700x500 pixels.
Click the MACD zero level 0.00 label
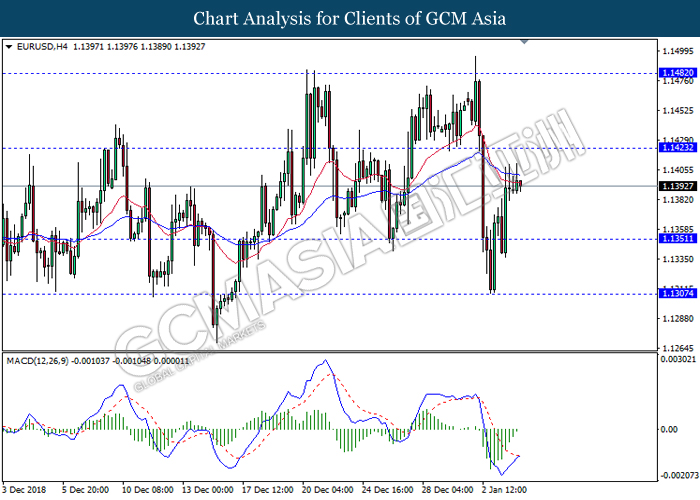click(x=669, y=429)
